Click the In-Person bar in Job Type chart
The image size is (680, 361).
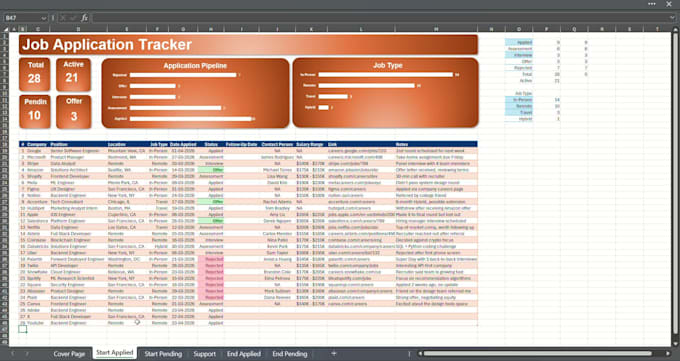tap(386, 75)
